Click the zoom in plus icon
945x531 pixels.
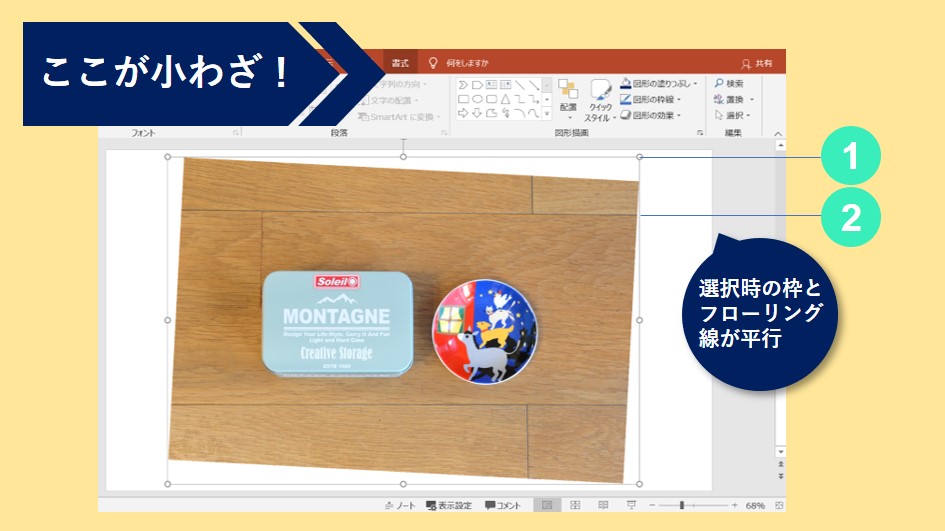735,505
